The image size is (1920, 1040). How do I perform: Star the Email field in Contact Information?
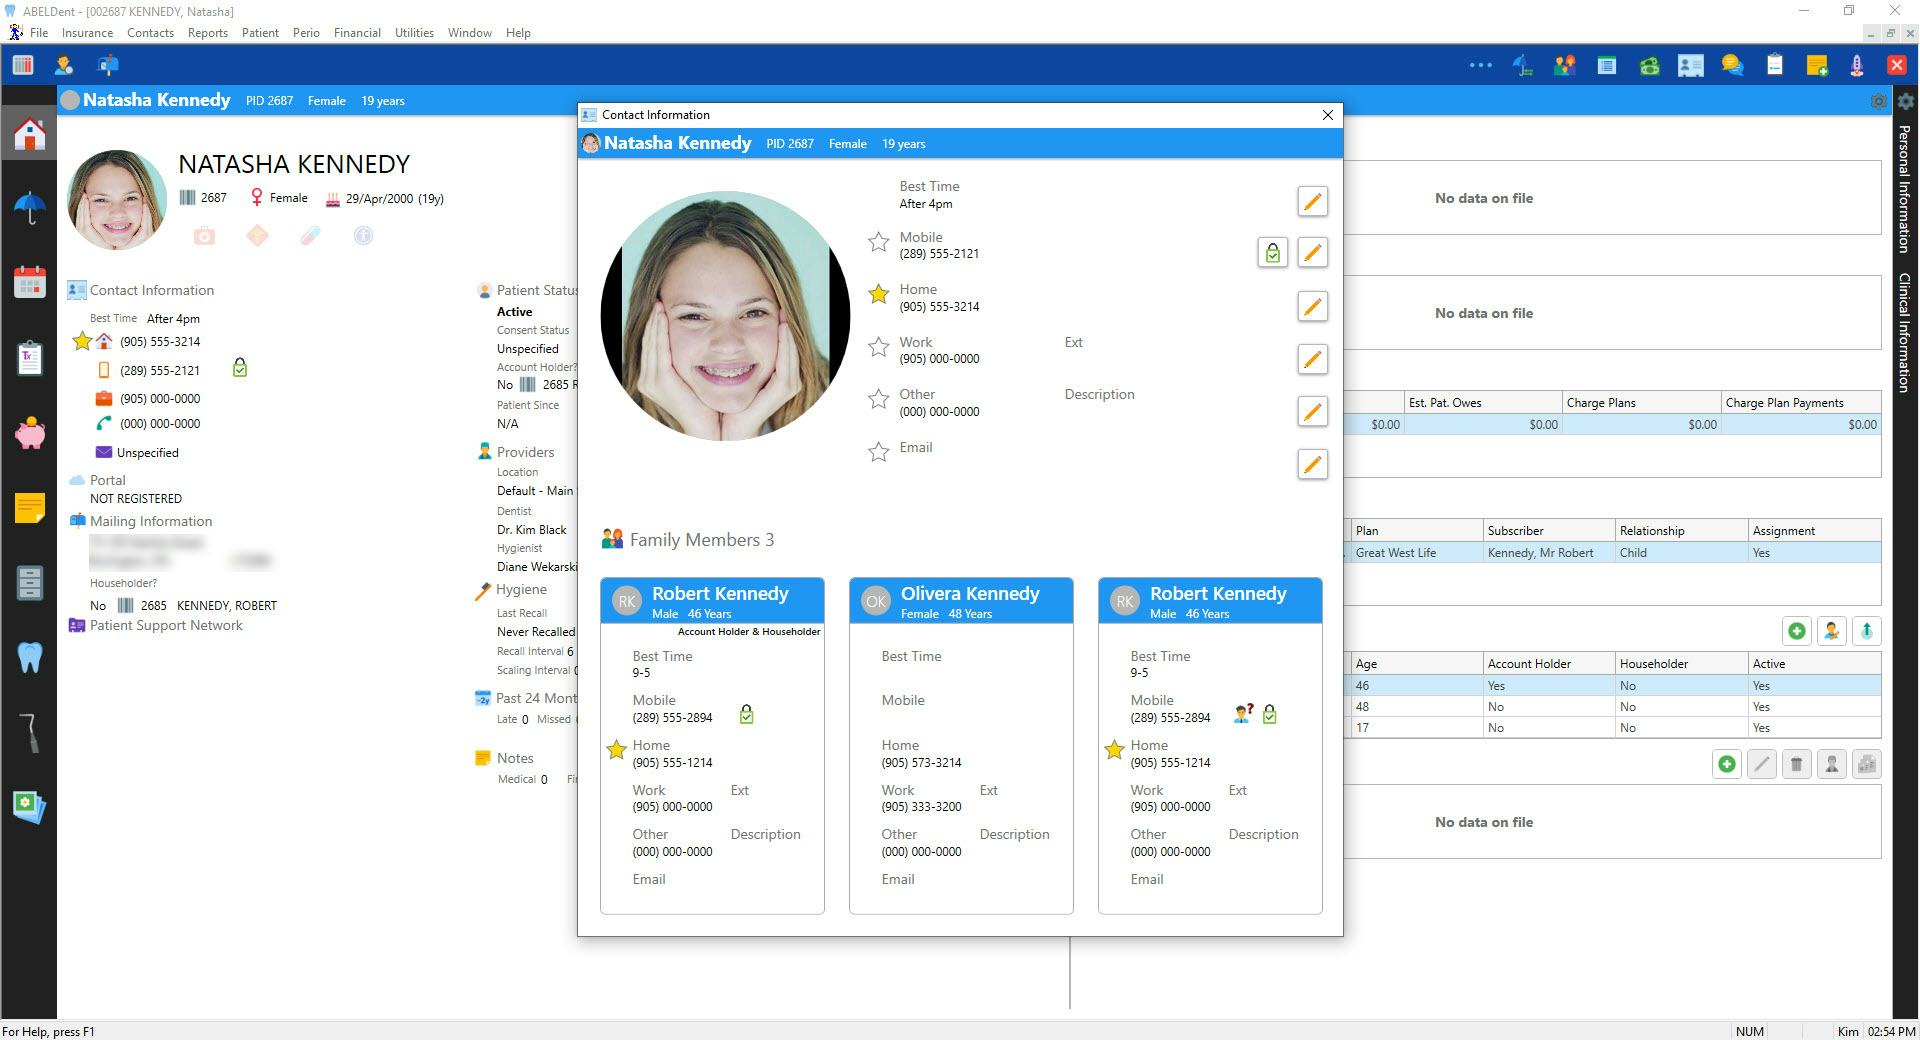click(878, 452)
